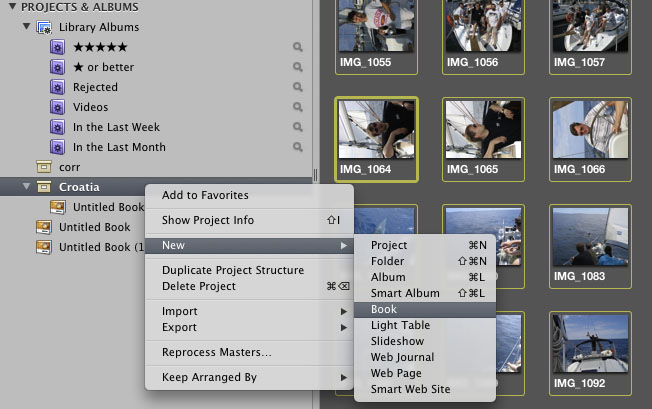Choose Folder in New submenu
Screen dimensions: 652x409
tap(425, 261)
